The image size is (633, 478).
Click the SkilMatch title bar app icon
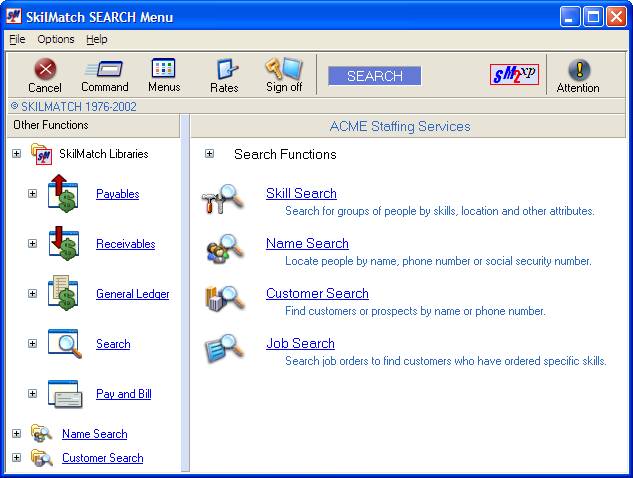pyautogui.click(x=13, y=17)
